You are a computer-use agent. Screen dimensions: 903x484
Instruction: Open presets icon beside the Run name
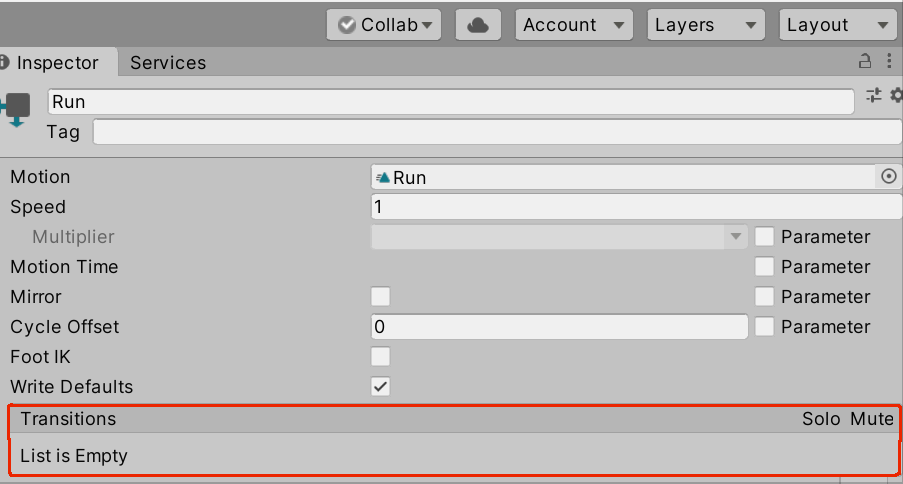(873, 96)
